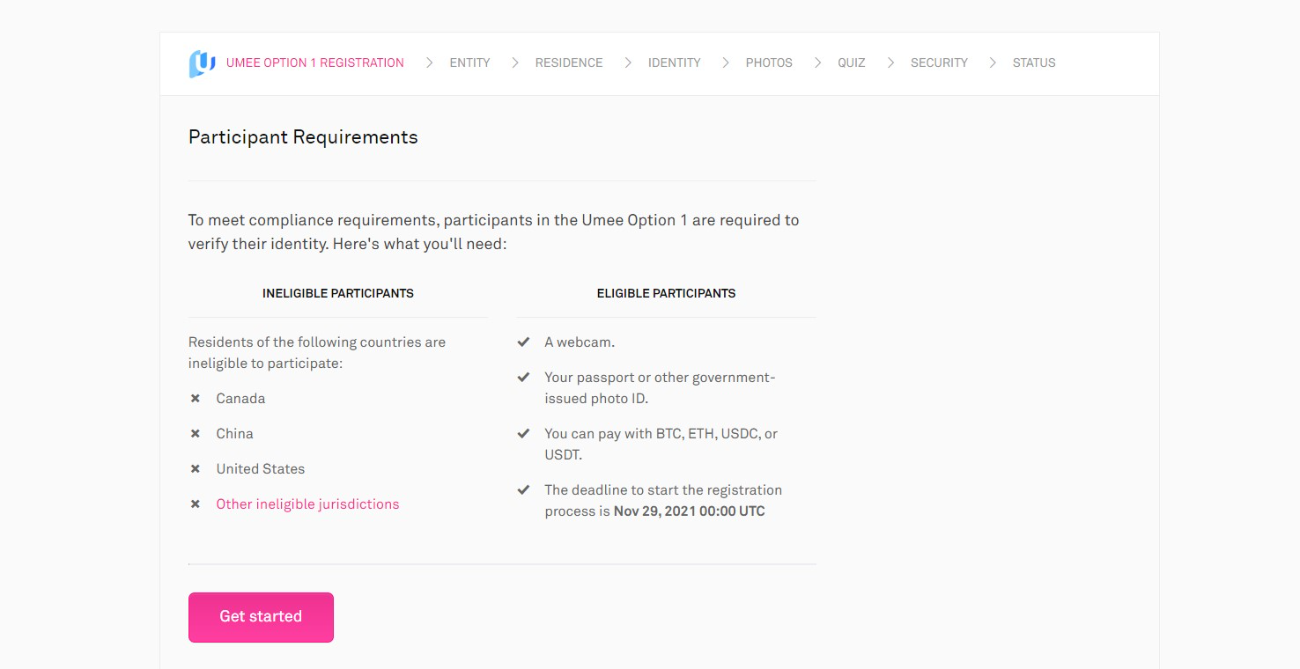Click the Umee logo icon
The width and height of the screenshot is (1300, 669).
point(202,63)
